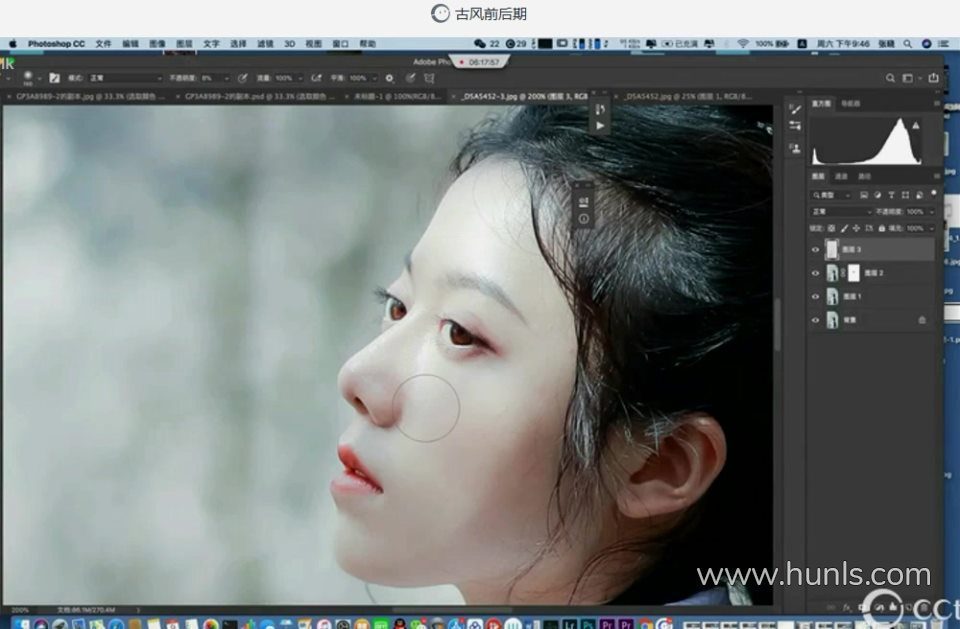
Task: Open the workspace switcher
Action: tap(910, 78)
